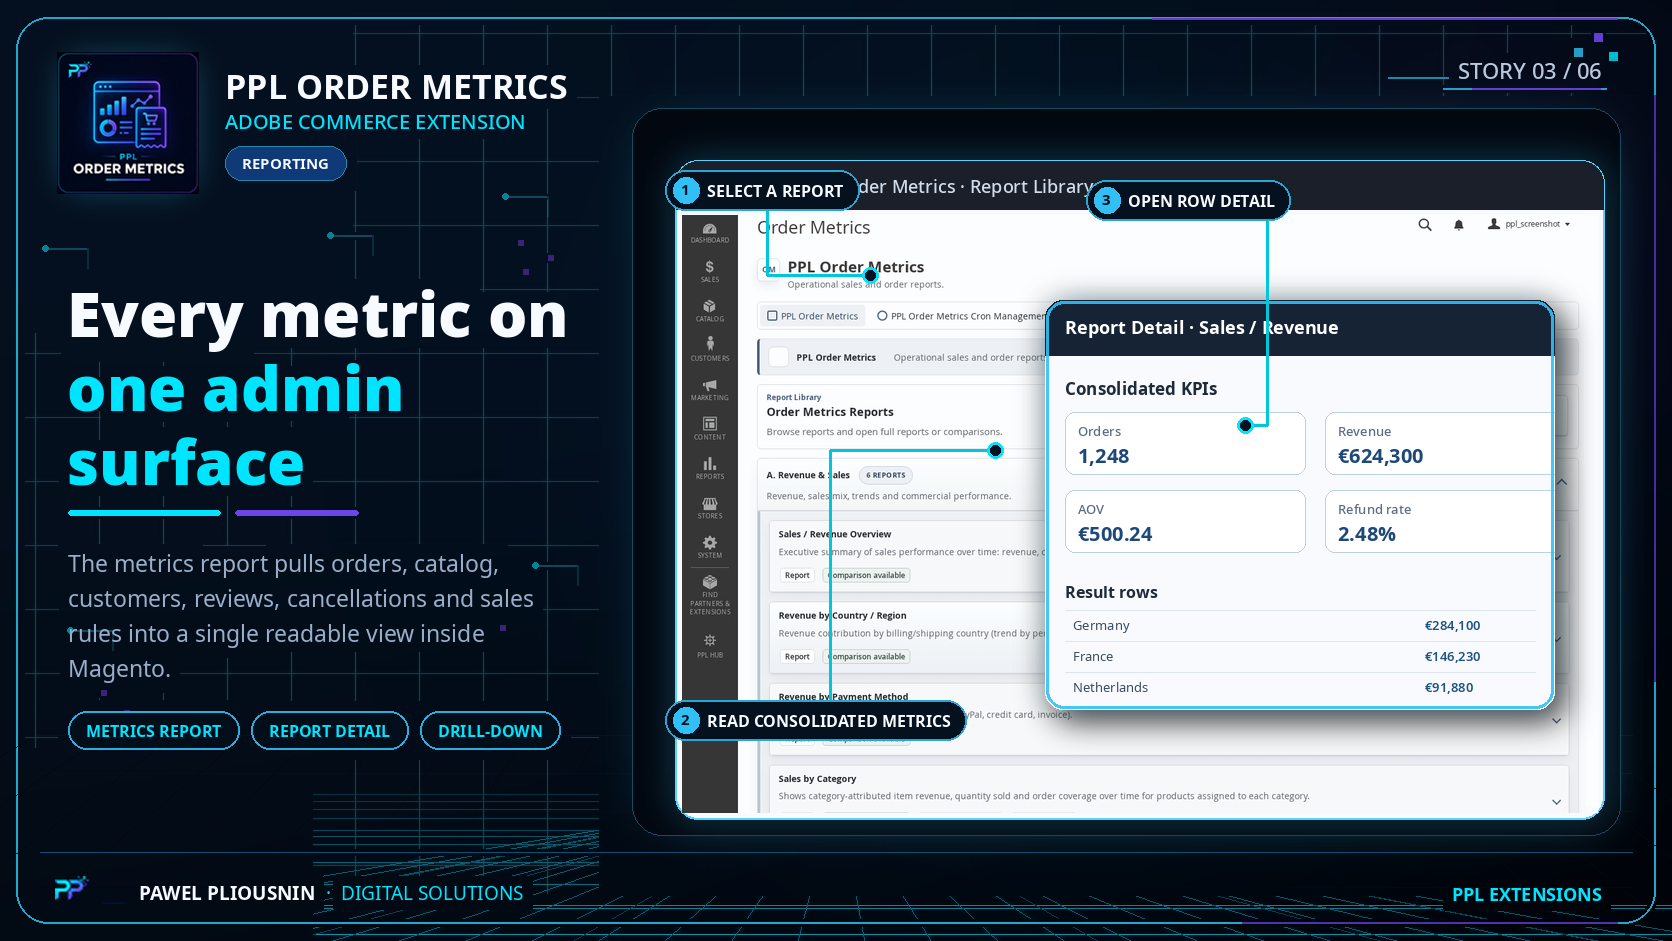Screen dimensions: 1672x941
Task: Open the Stores storefront icon
Action: tap(709, 508)
